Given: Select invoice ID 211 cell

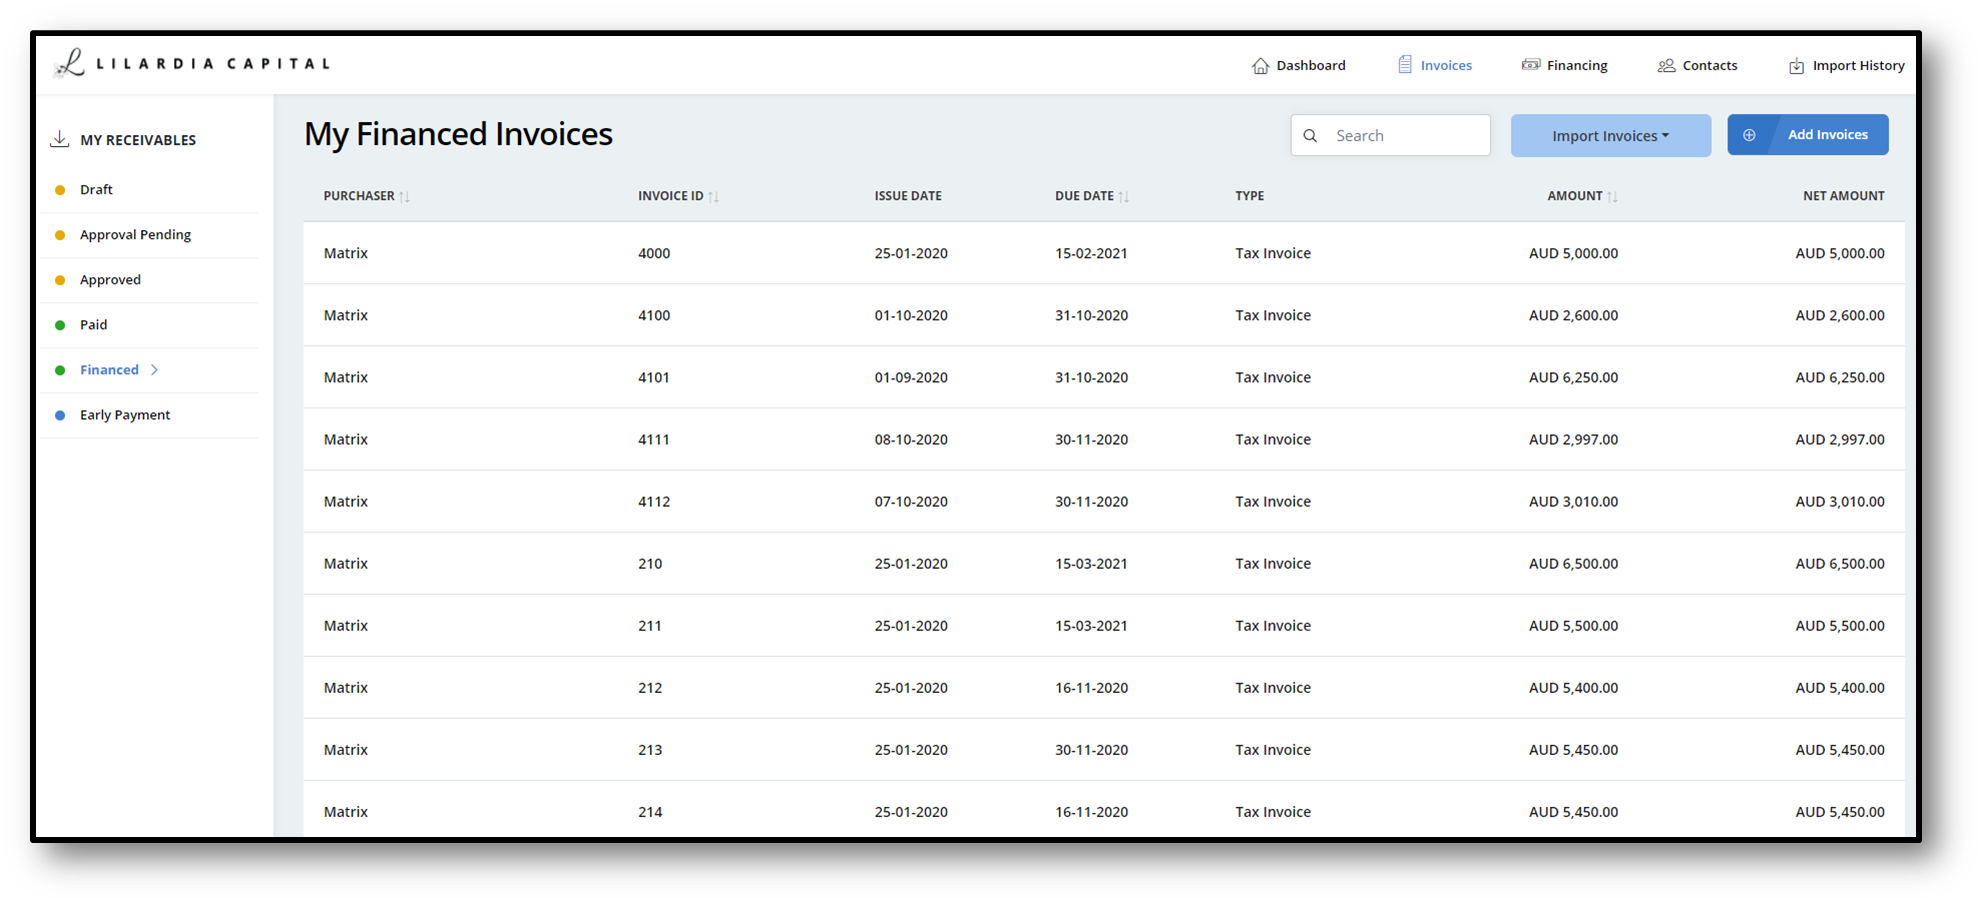Looking at the screenshot, I should pos(650,625).
